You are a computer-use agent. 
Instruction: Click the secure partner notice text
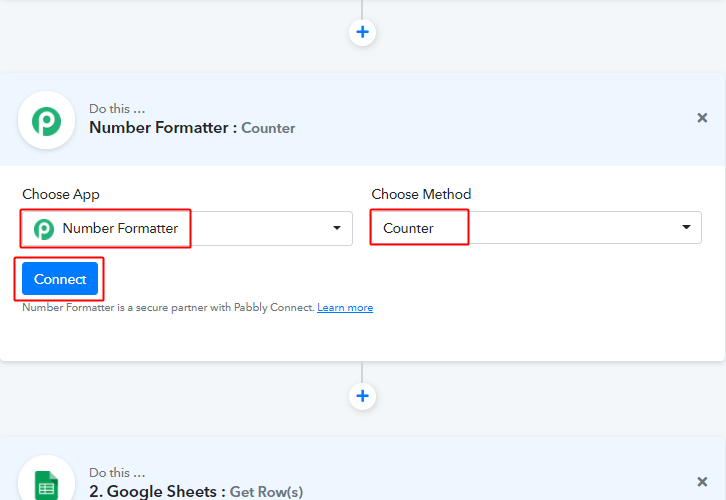tap(169, 307)
